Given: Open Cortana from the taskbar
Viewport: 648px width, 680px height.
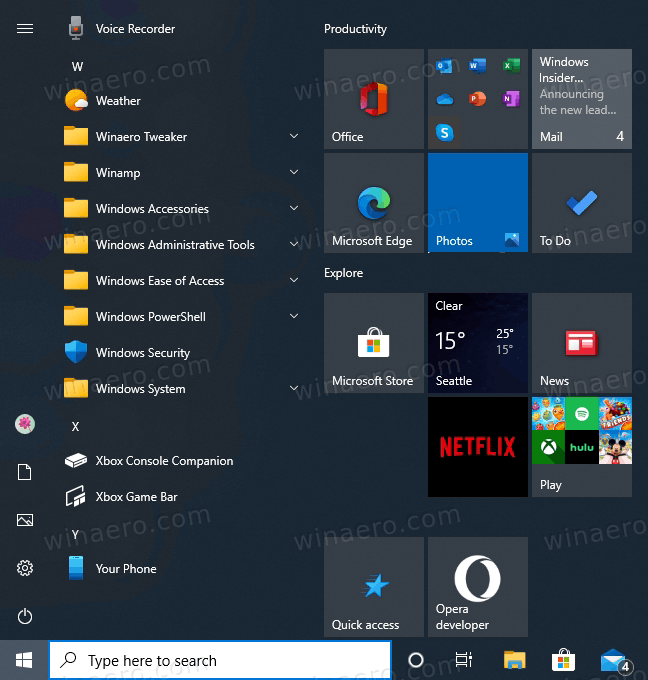Looking at the screenshot, I should pos(416,660).
